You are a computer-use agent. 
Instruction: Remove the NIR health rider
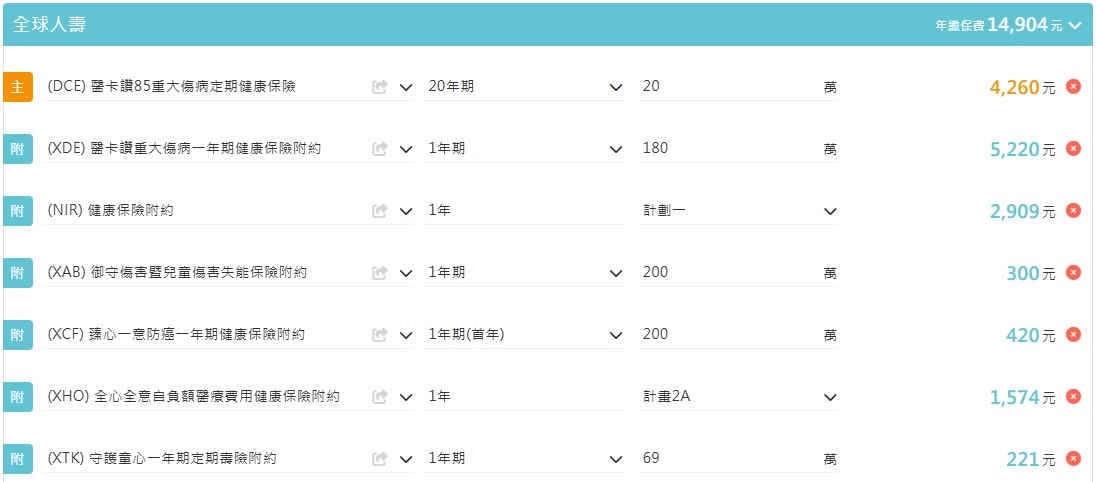[x=1073, y=211]
